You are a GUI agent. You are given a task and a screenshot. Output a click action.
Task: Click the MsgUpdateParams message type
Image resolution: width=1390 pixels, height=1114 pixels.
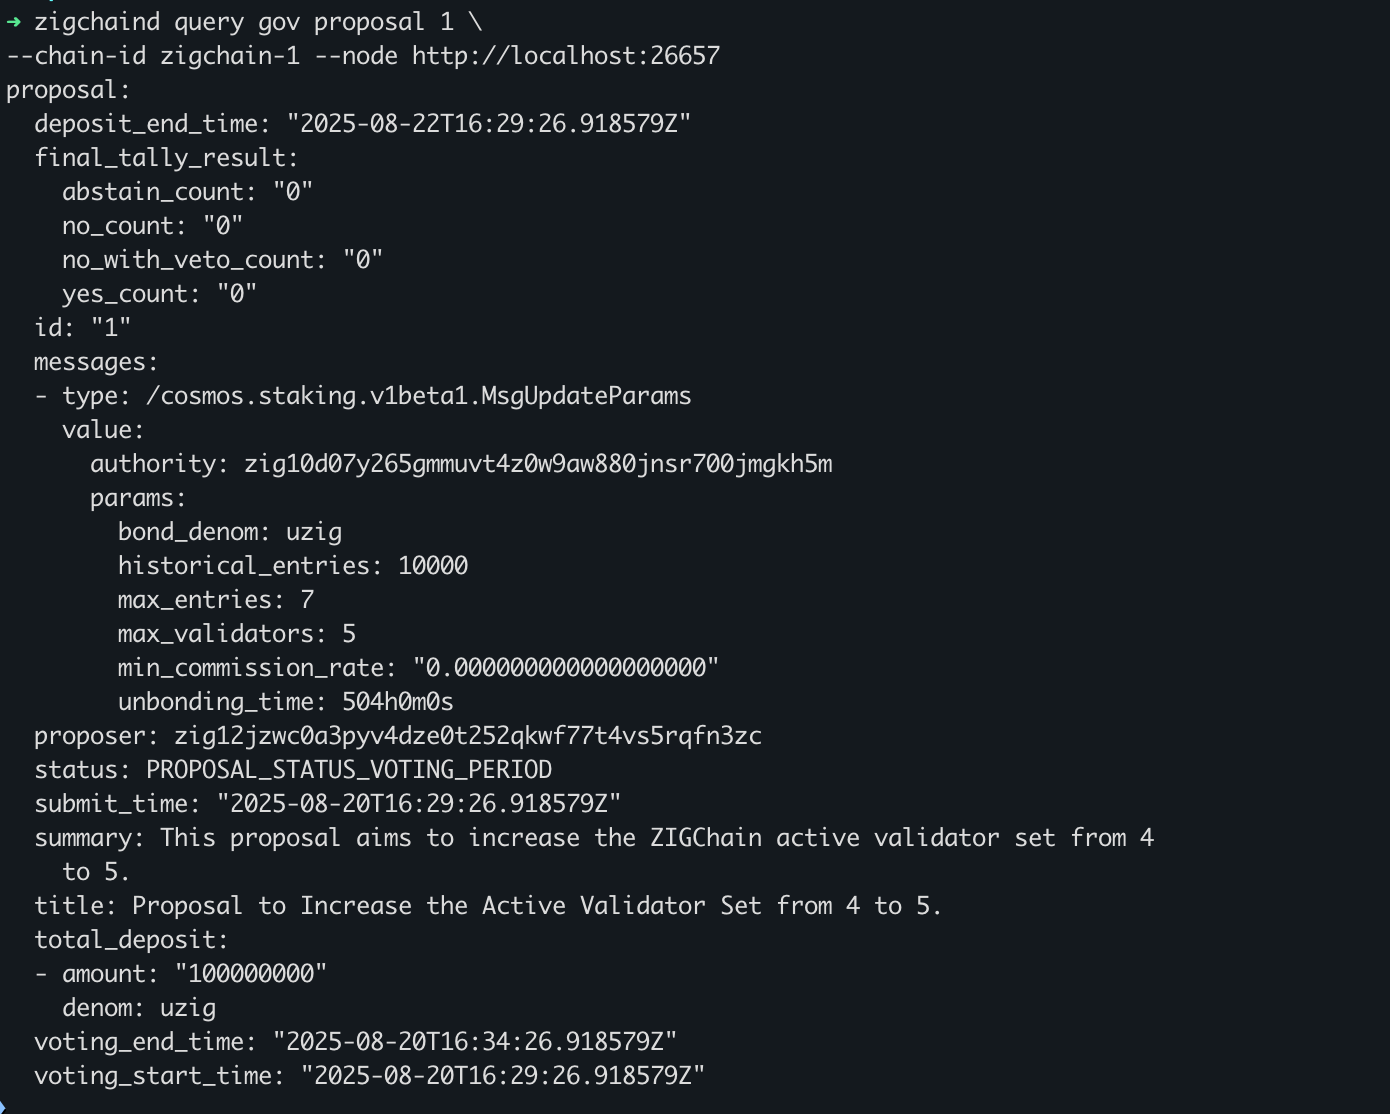pos(418,396)
